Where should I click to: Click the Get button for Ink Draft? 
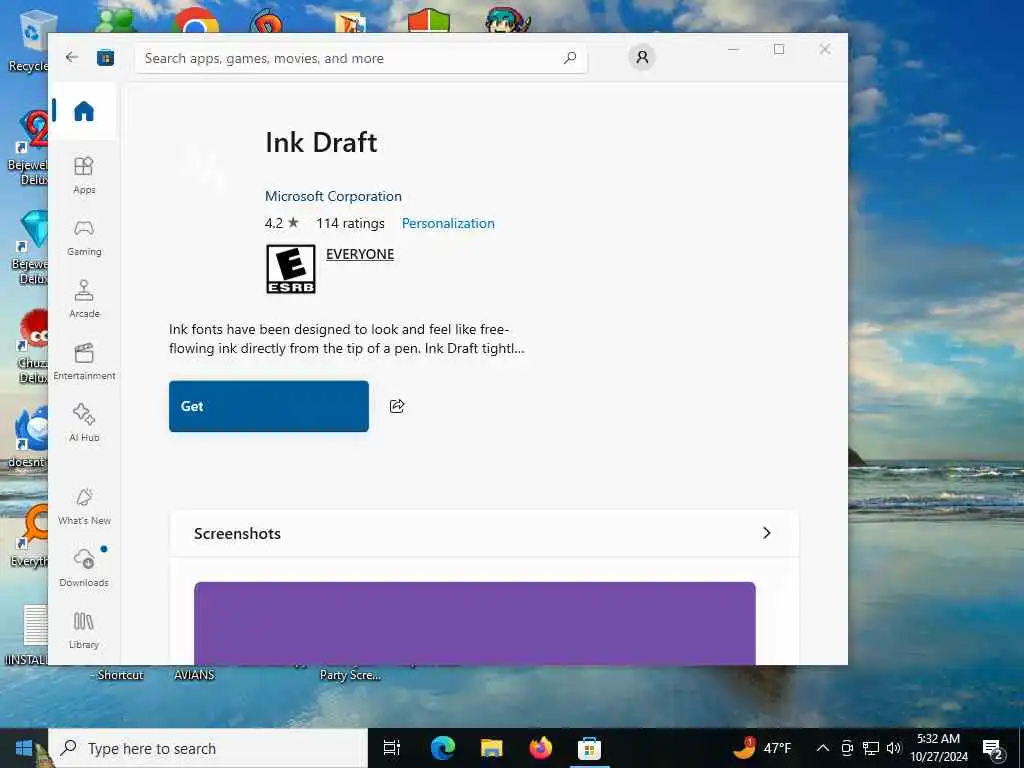268,406
